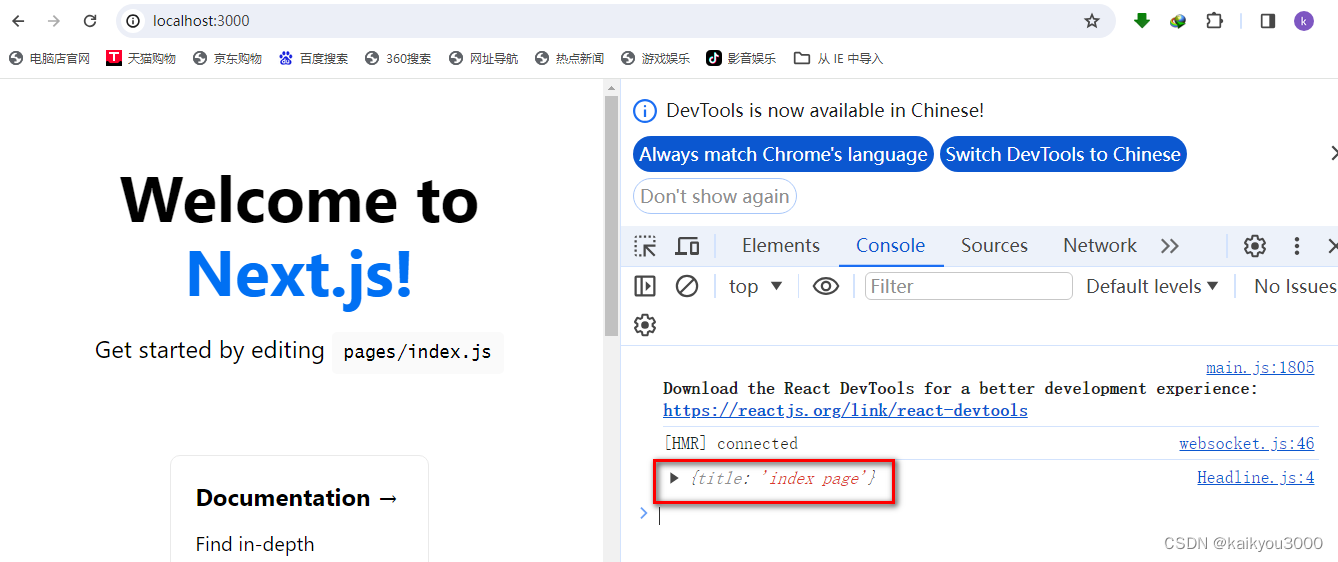Show the console sidebar
1338x562 pixels.
point(645,287)
